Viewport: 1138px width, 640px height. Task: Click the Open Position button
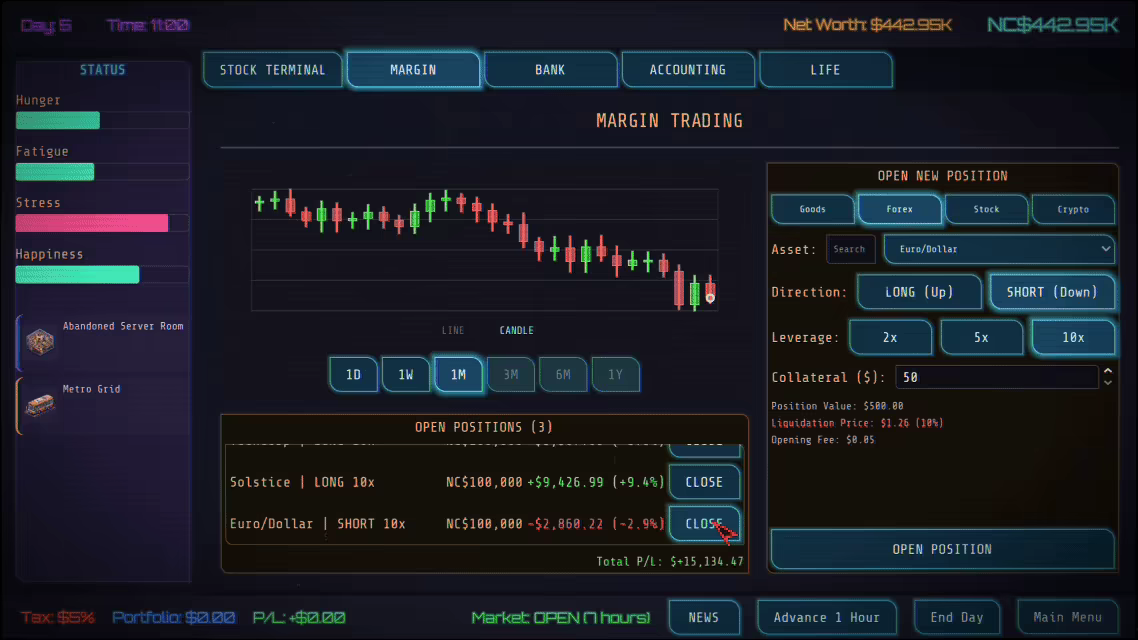942,549
